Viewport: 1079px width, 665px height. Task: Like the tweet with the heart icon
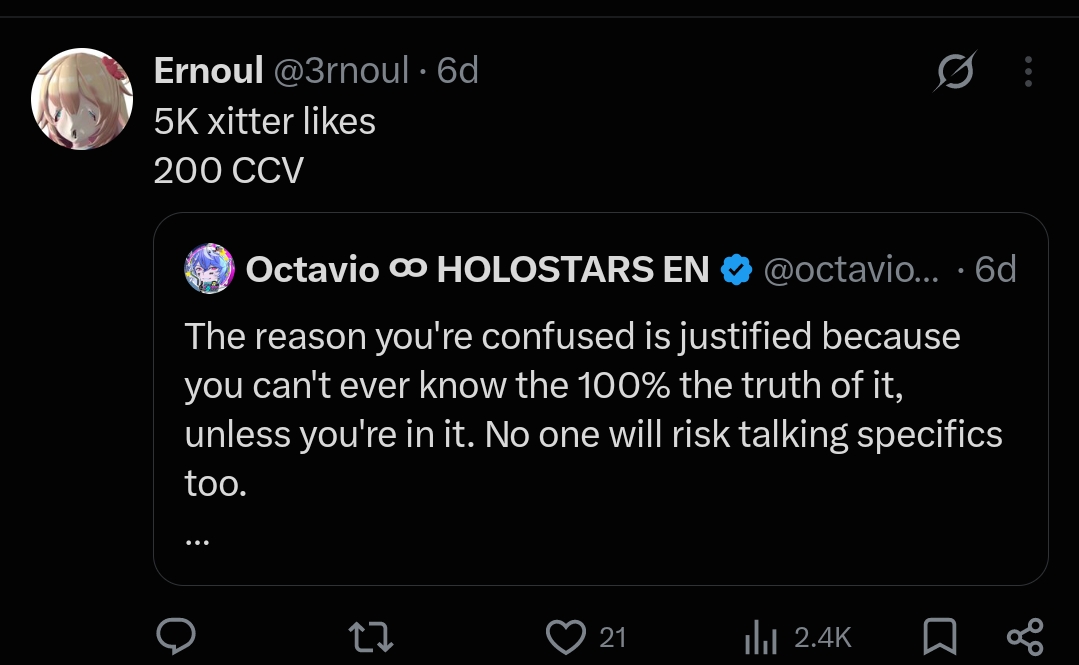click(566, 637)
